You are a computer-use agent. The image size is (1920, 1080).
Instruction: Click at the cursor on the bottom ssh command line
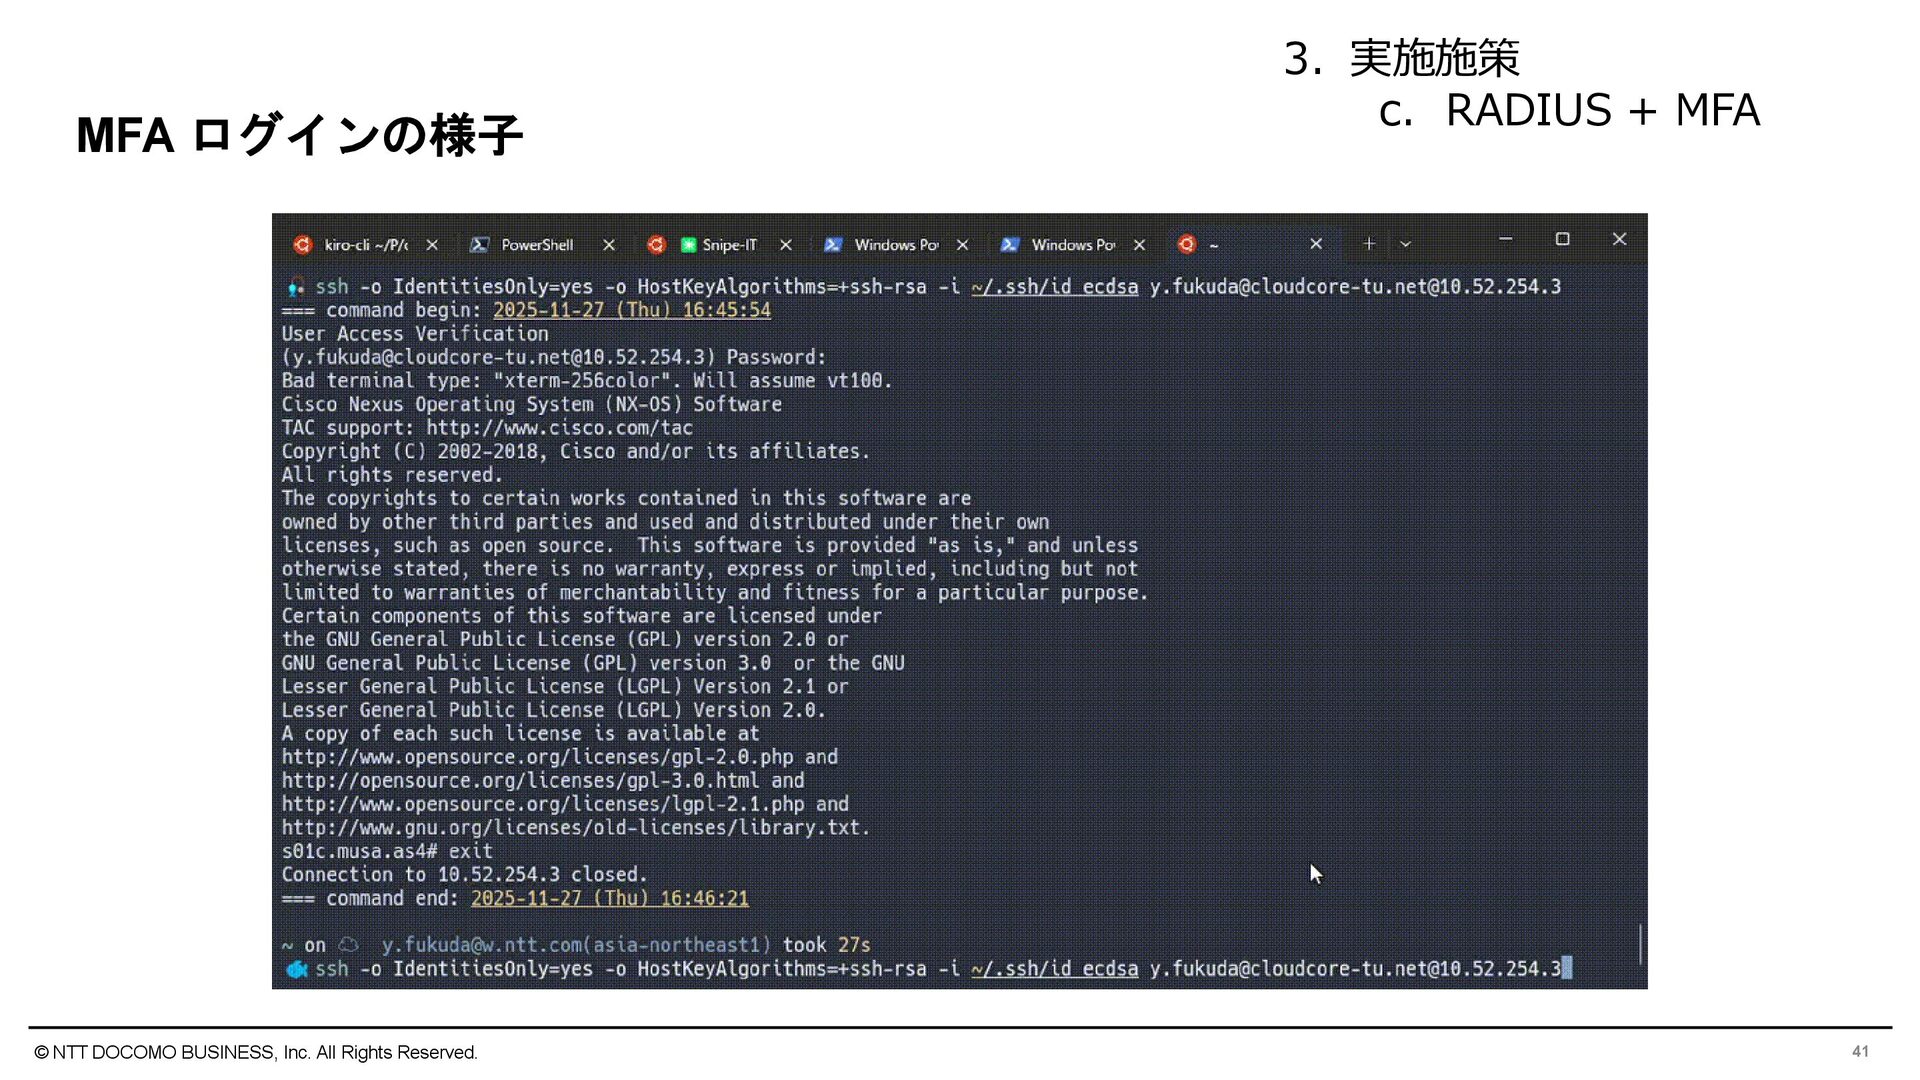coord(1567,969)
